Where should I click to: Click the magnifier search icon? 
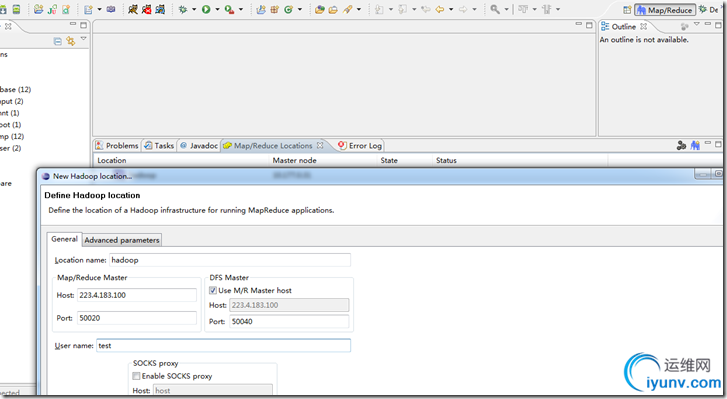[495, 9]
